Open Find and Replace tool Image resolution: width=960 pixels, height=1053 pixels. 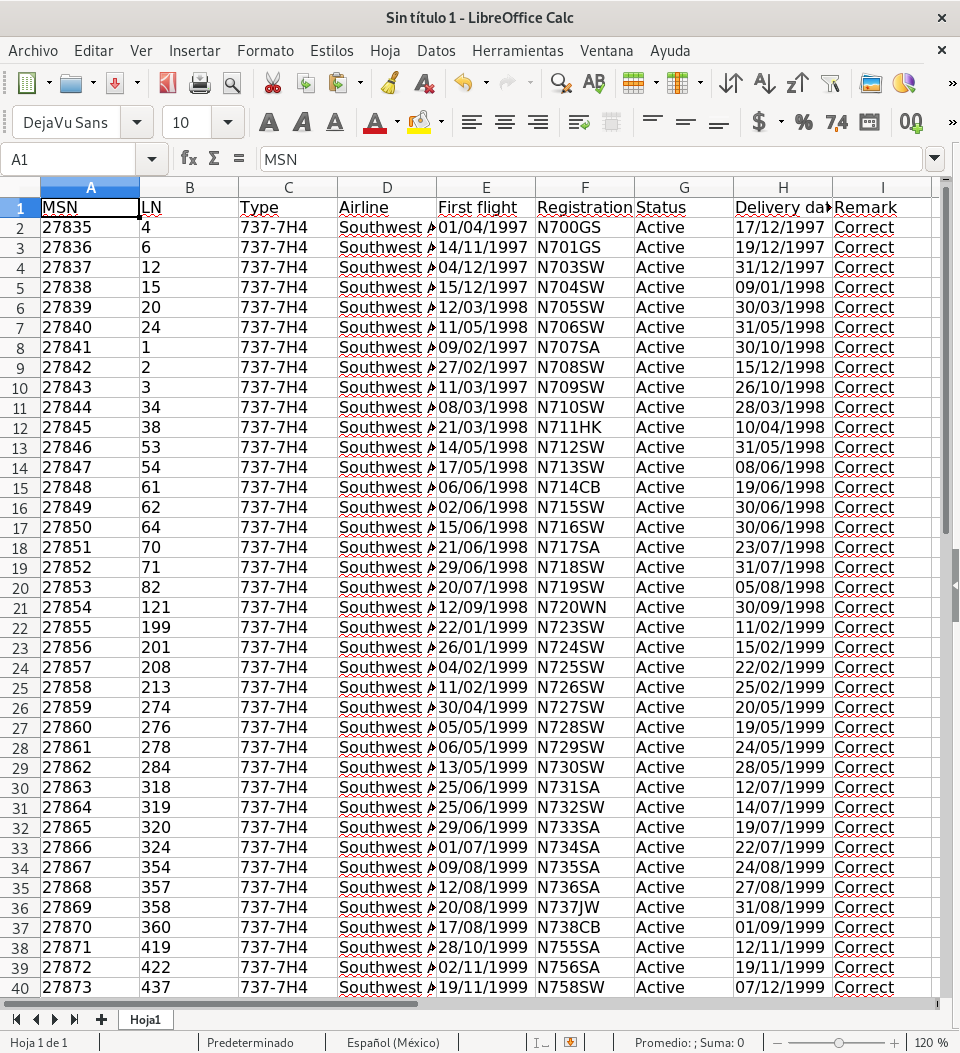561,84
